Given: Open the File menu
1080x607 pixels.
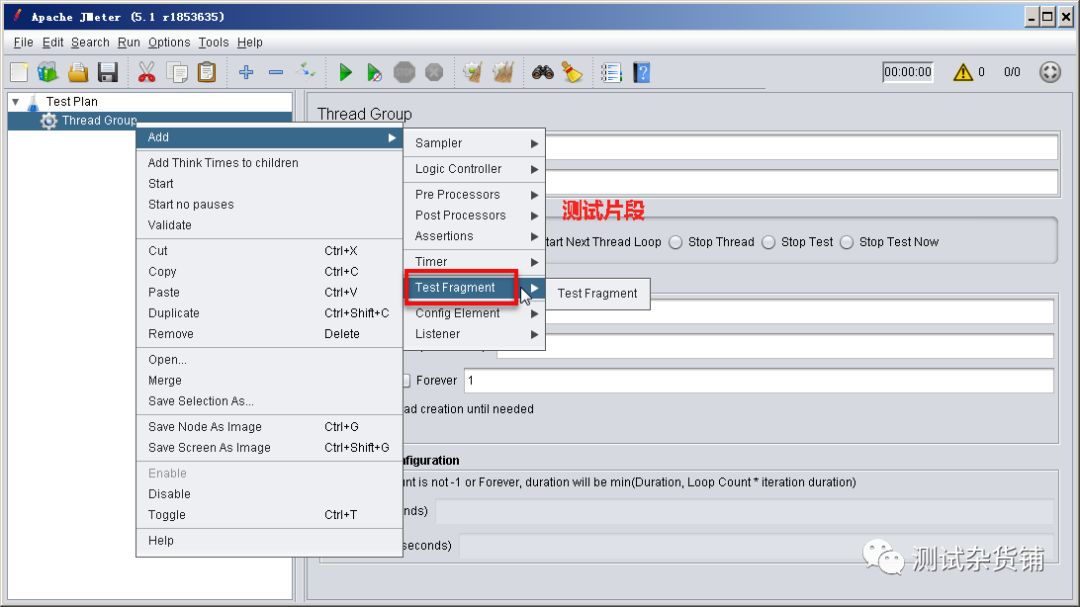Looking at the screenshot, I should (x=23, y=42).
